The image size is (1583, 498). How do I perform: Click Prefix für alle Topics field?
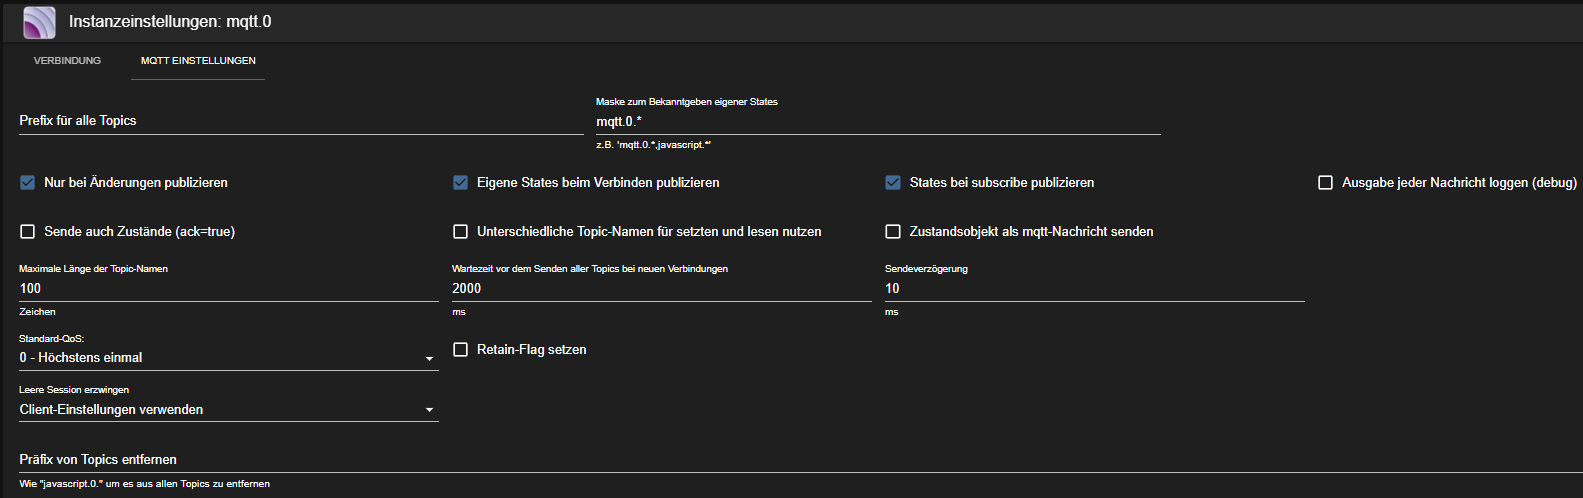[x=300, y=121]
